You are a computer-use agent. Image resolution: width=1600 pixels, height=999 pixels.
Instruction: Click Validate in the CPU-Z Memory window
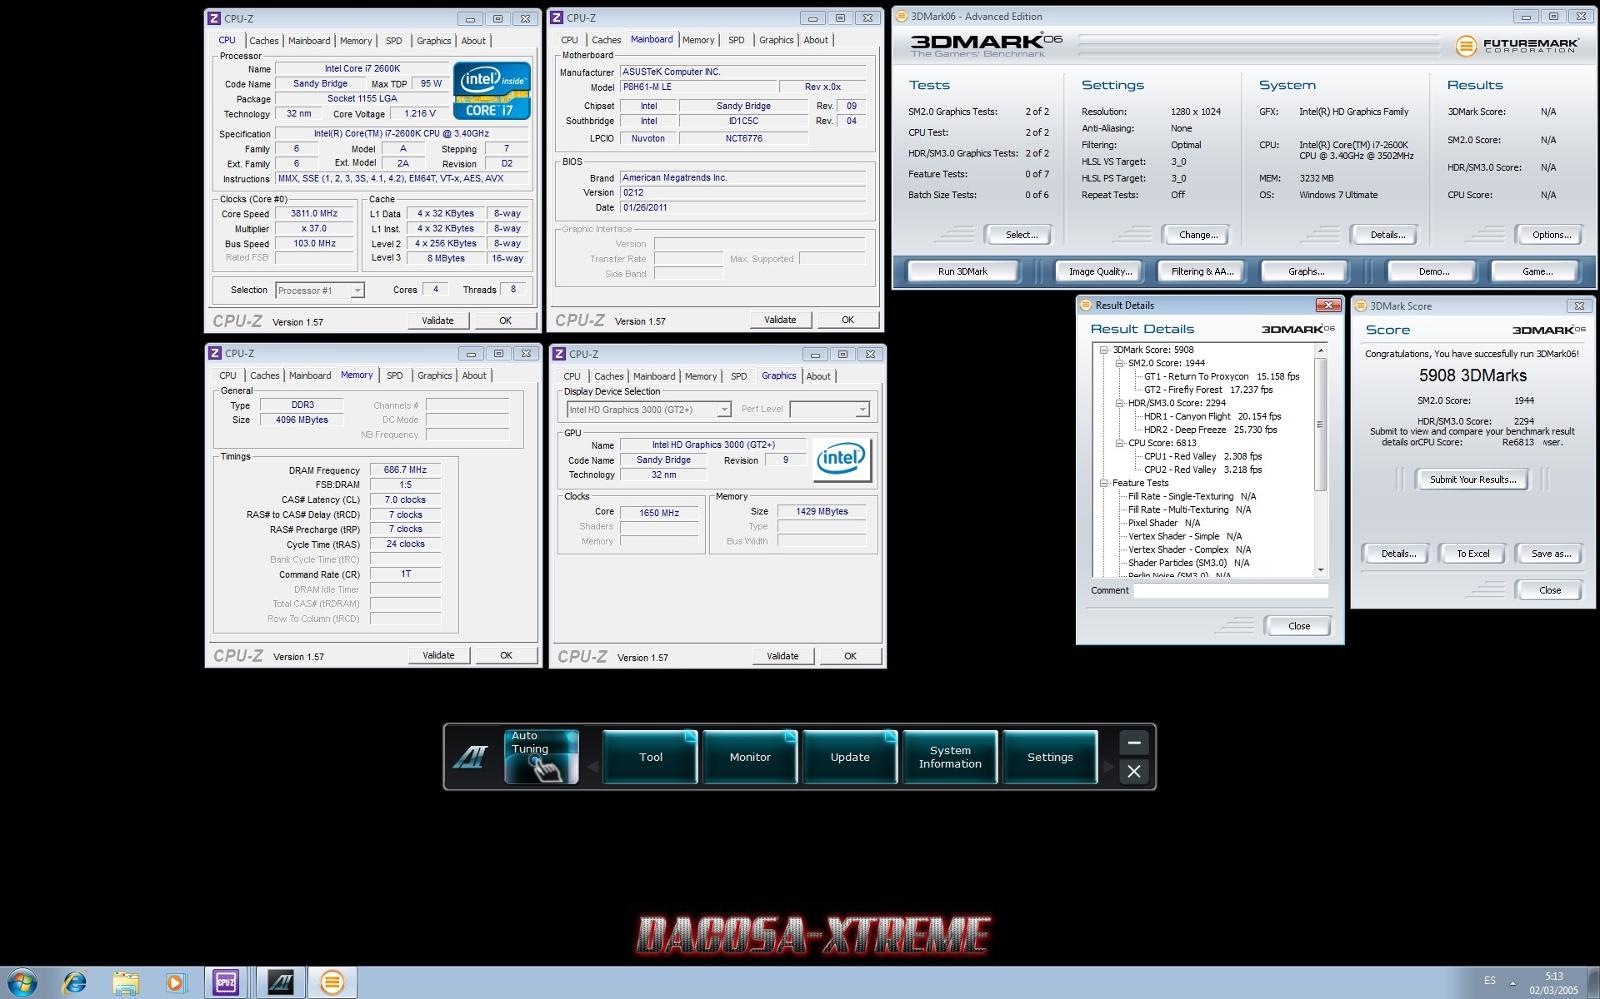click(438, 655)
